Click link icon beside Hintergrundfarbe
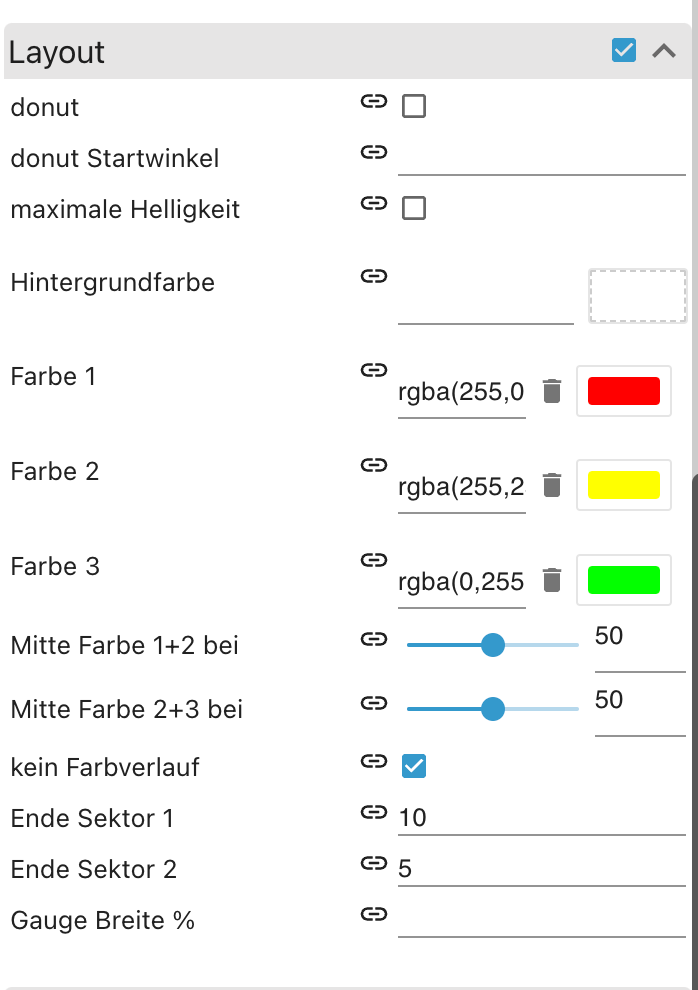 point(373,276)
